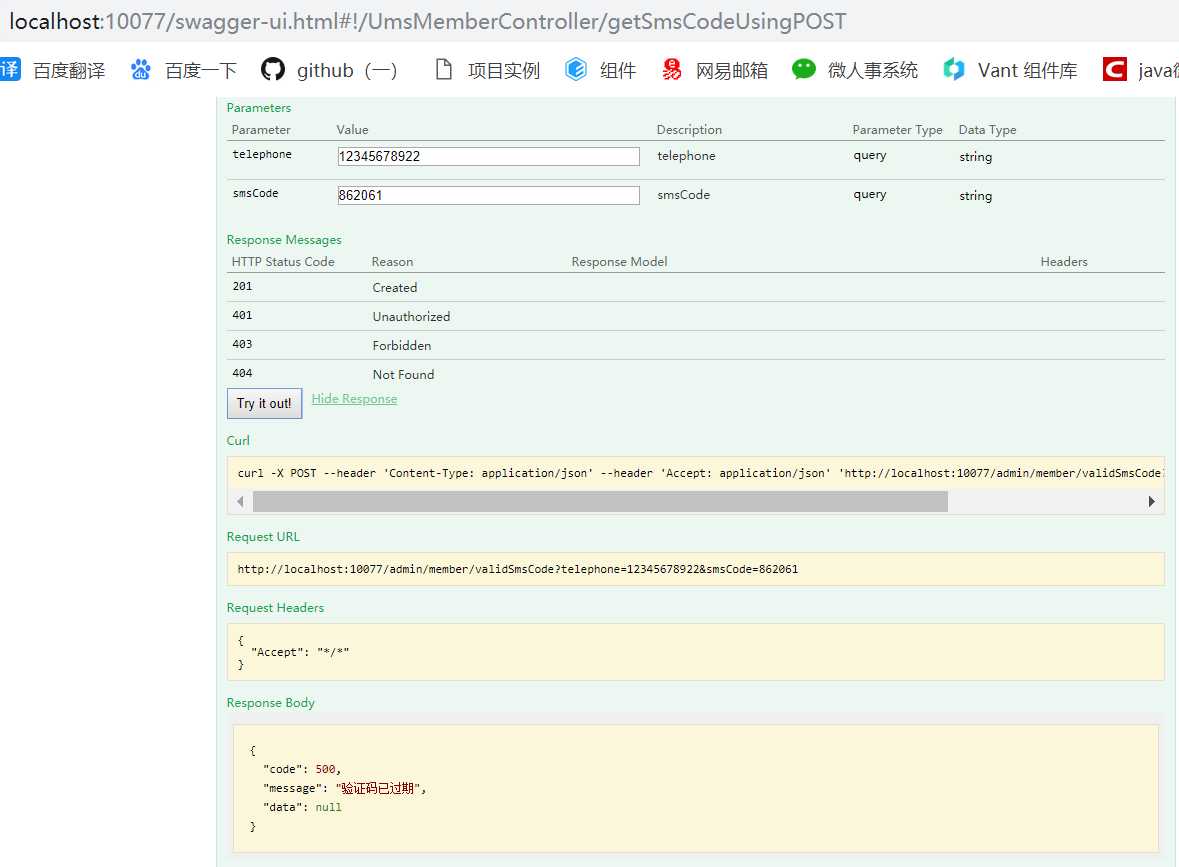The image size is (1179, 867).
Task: Open the 项目实例 bookmark label
Action: [504, 71]
